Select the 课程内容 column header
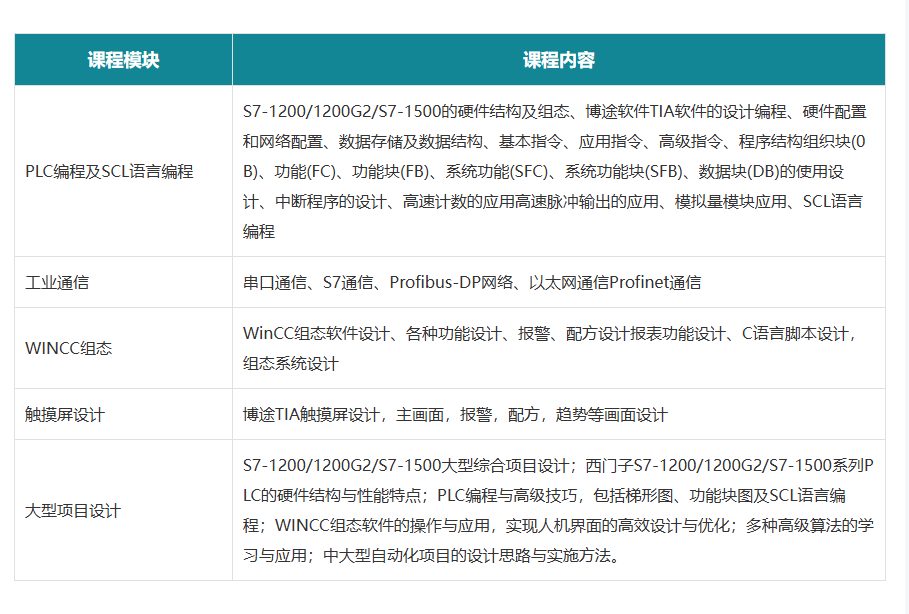 pyautogui.click(x=559, y=60)
